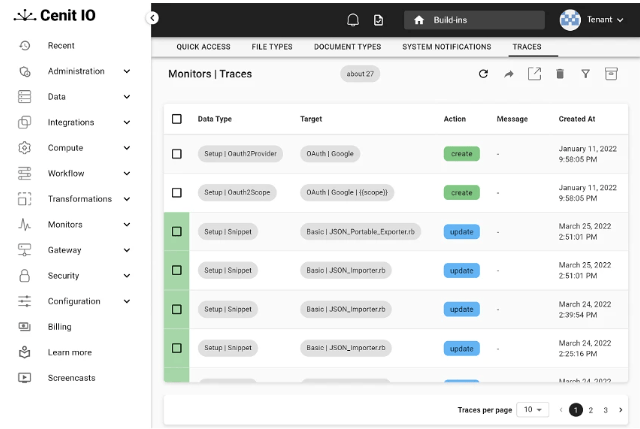Open Screencasts in the sidebar

tap(71, 378)
